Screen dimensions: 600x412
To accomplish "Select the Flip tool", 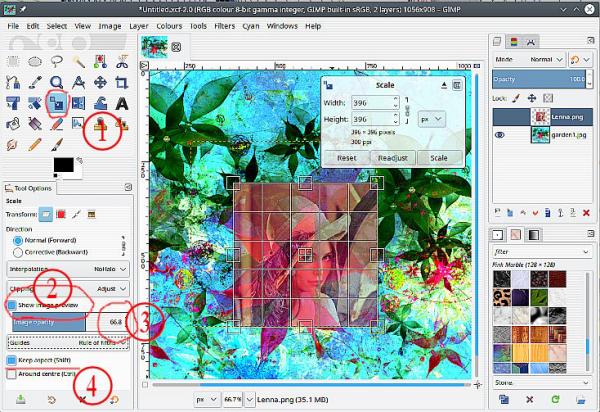I will point(78,103).
